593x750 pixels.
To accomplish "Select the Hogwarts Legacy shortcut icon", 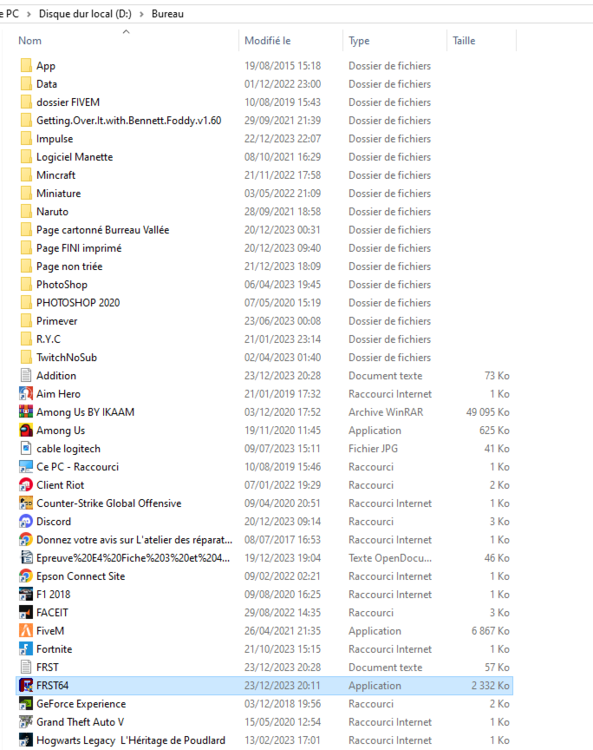I will click(x=26, y=740).
